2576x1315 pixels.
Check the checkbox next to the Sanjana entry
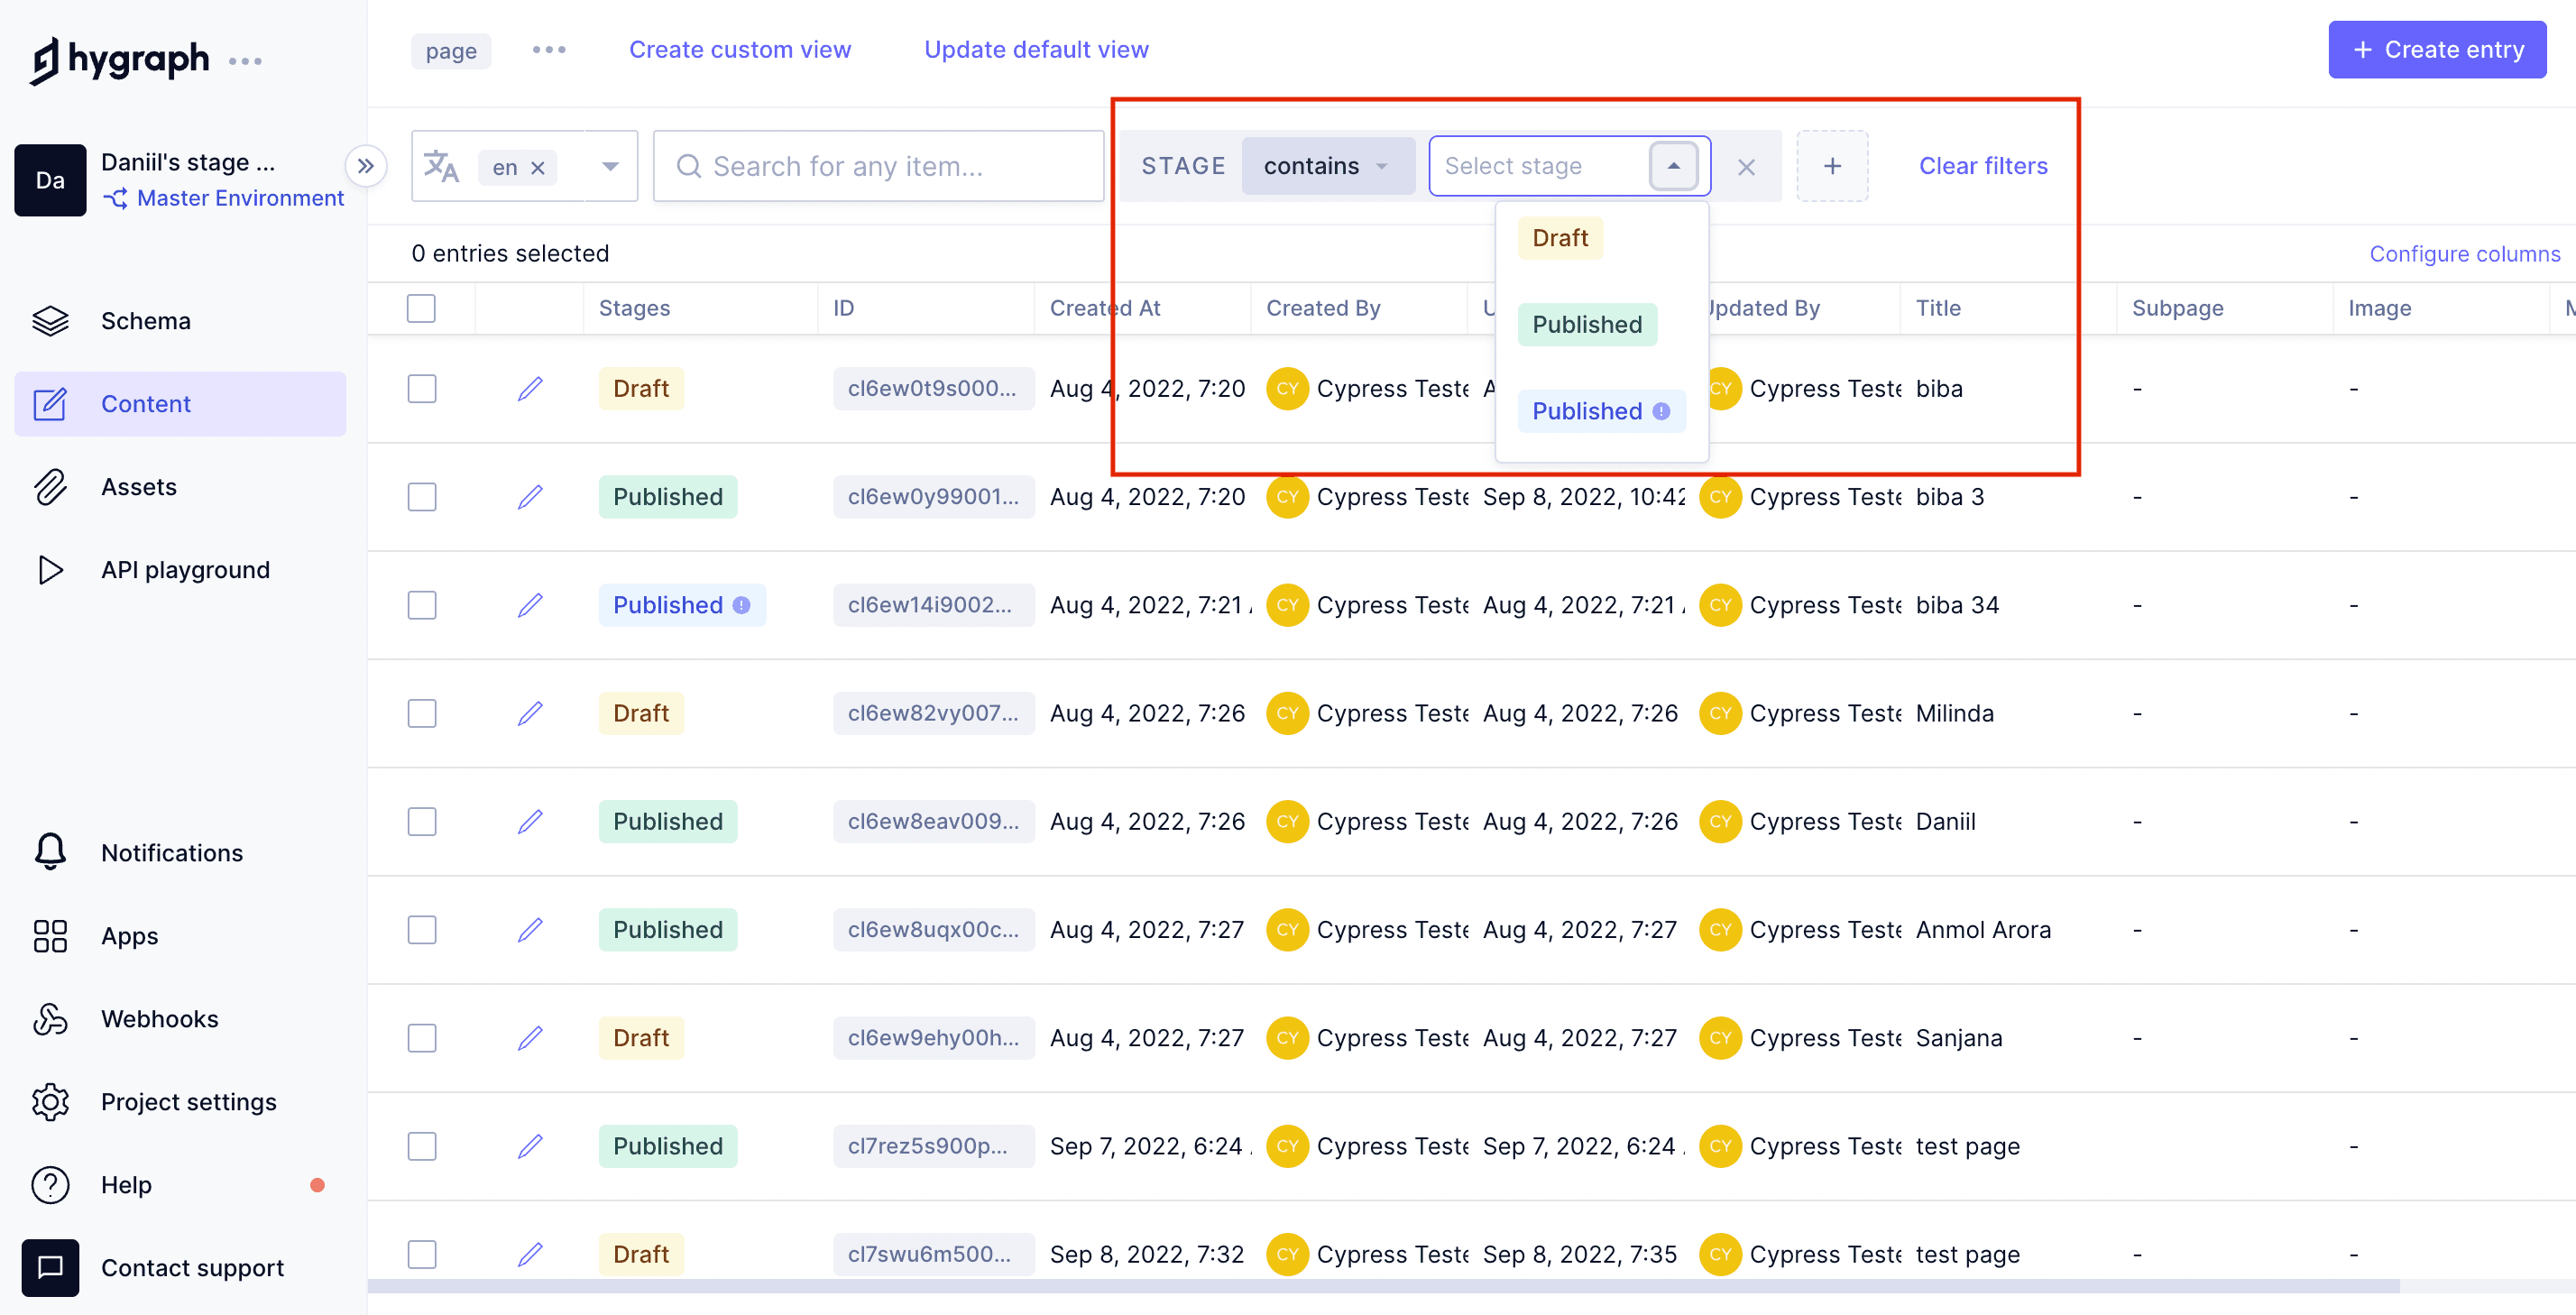click(x=421, y=1038)
